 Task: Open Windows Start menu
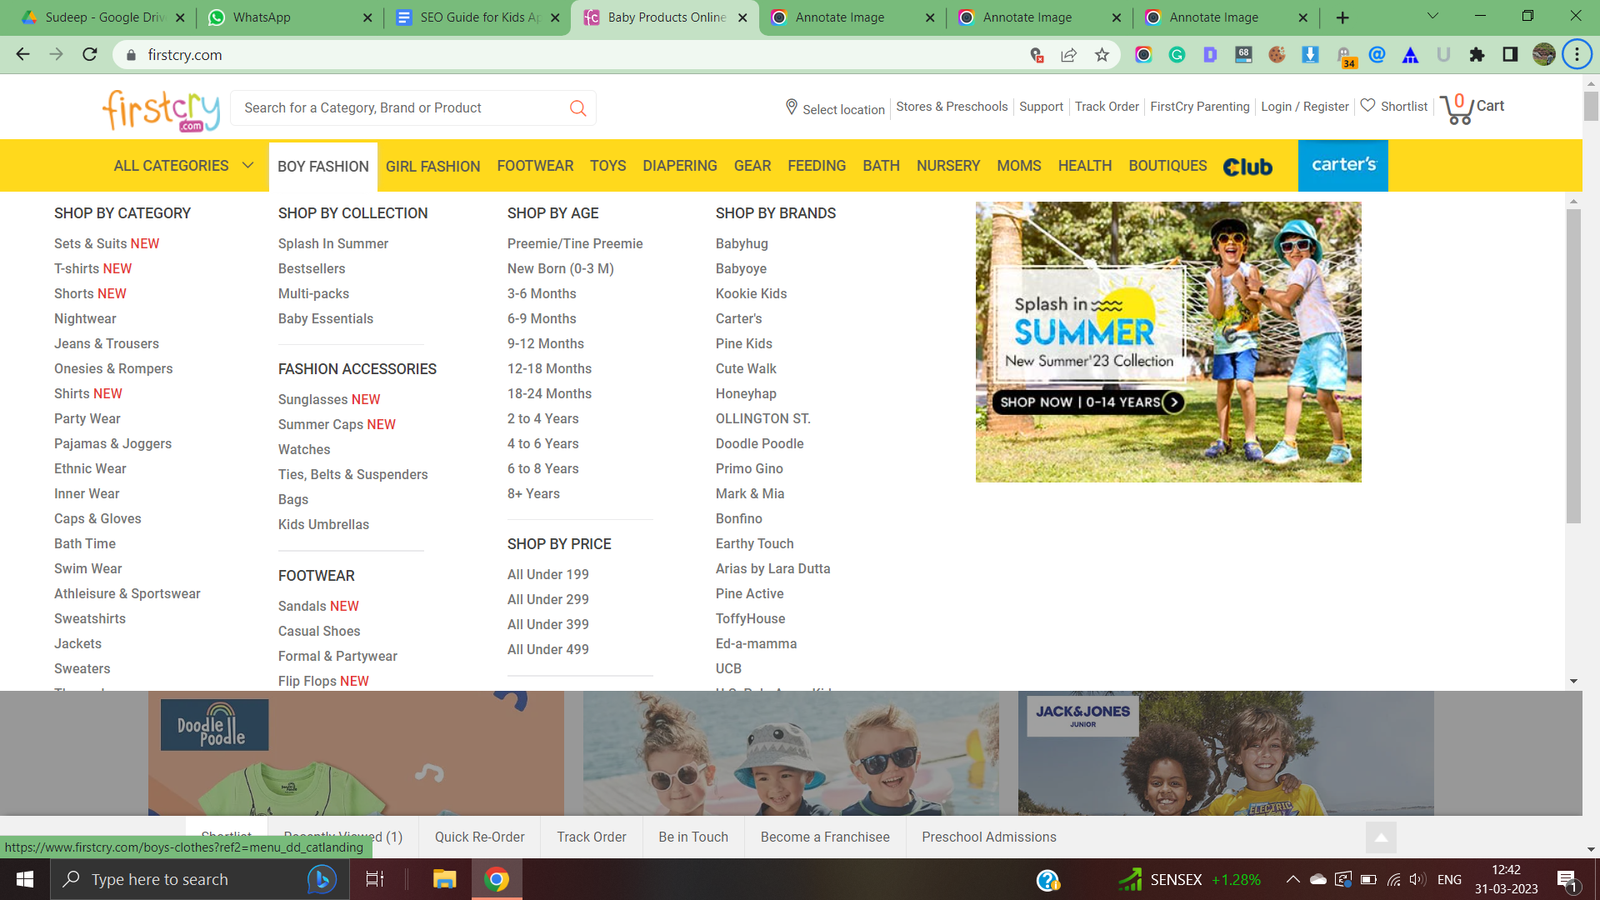point(25,879)
